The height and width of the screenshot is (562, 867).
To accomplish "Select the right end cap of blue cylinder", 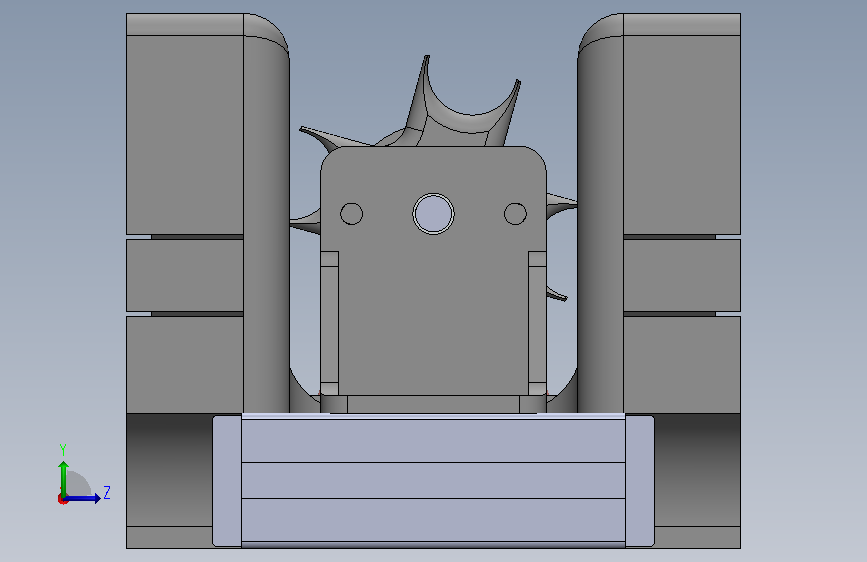I will pos(640,481).
